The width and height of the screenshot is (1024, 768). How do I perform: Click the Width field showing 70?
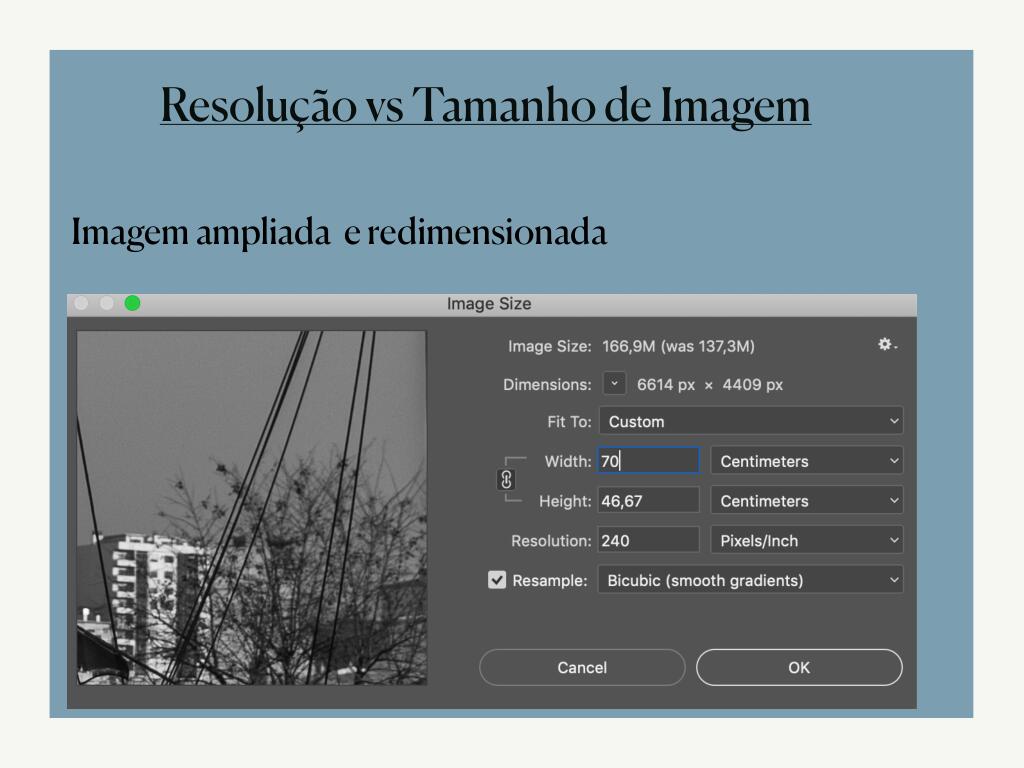[x=648, y=461]
